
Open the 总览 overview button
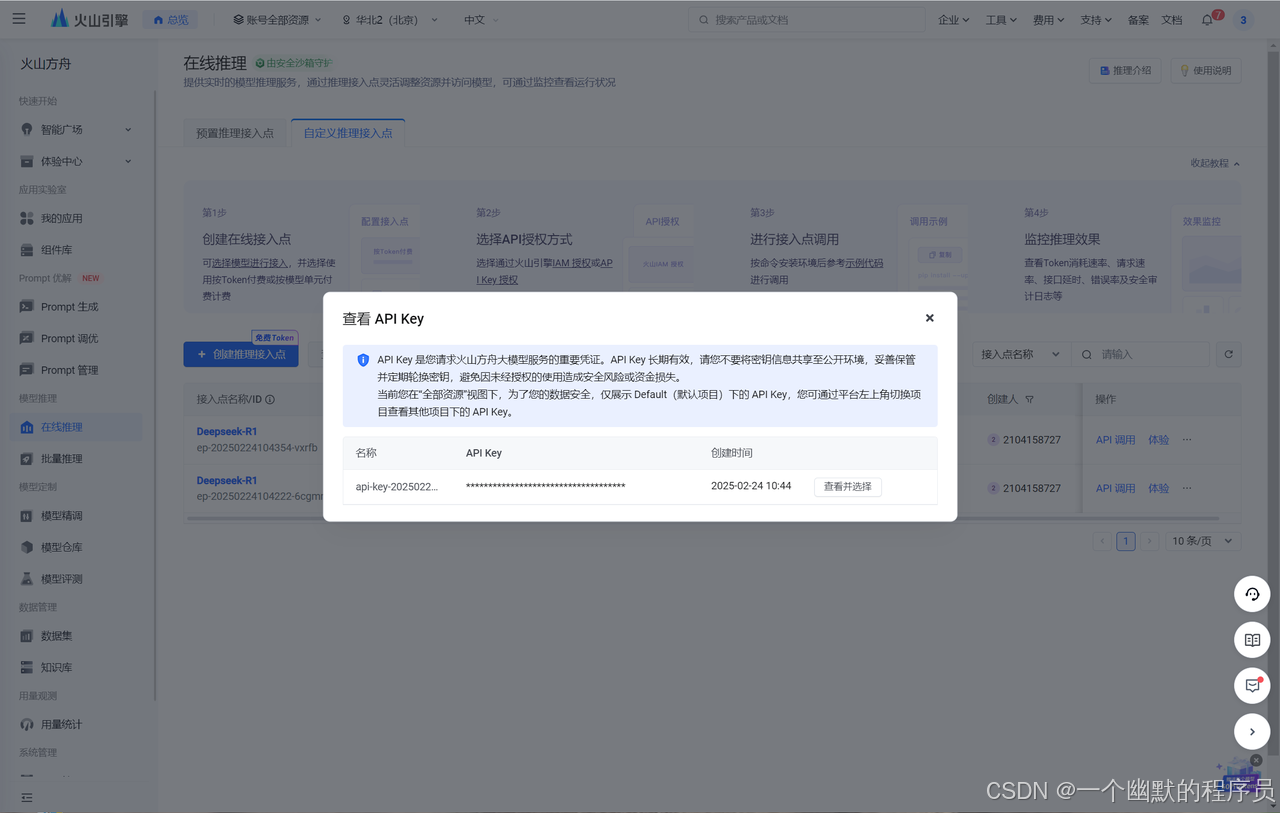pyautogui.click(x=171, y=20)
